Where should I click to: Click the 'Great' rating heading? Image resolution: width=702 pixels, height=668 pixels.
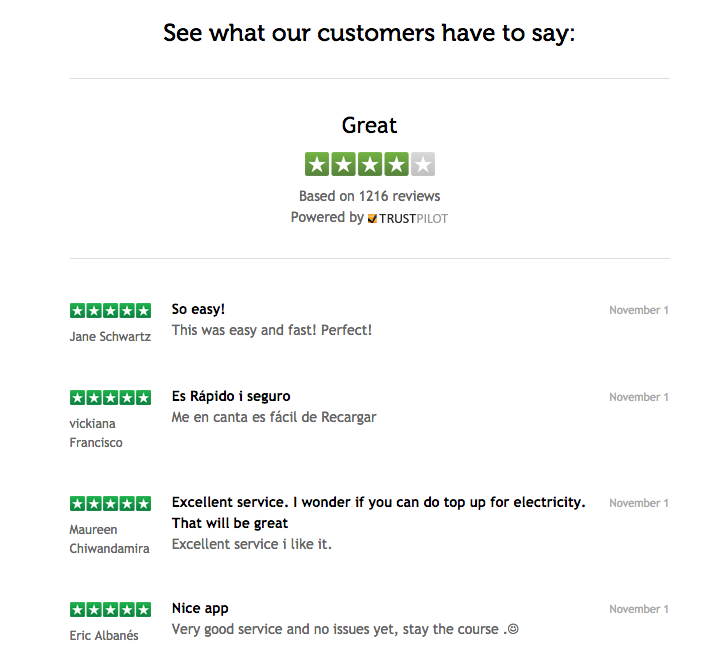[369, 125]
